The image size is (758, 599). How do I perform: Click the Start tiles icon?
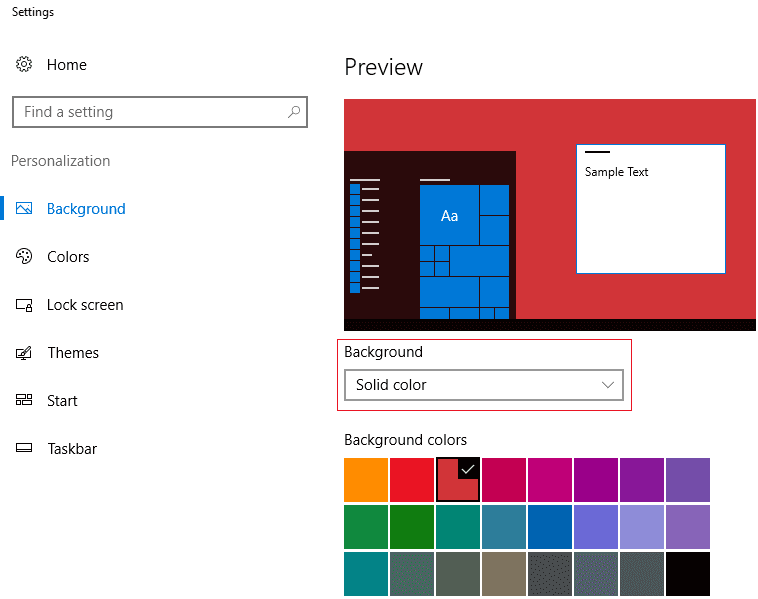(x=24, y=400)
